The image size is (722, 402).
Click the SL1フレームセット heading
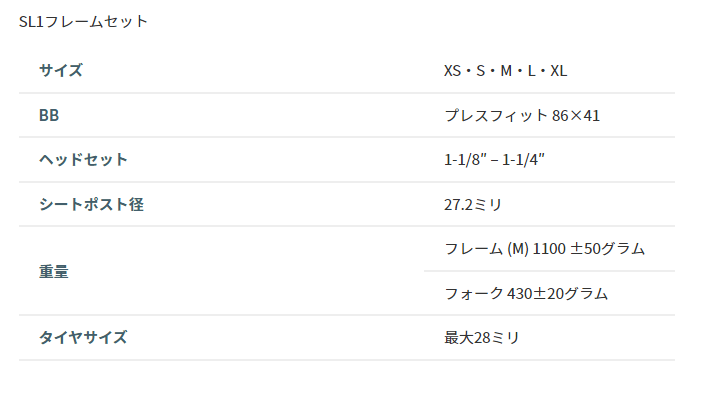point(83,22)
